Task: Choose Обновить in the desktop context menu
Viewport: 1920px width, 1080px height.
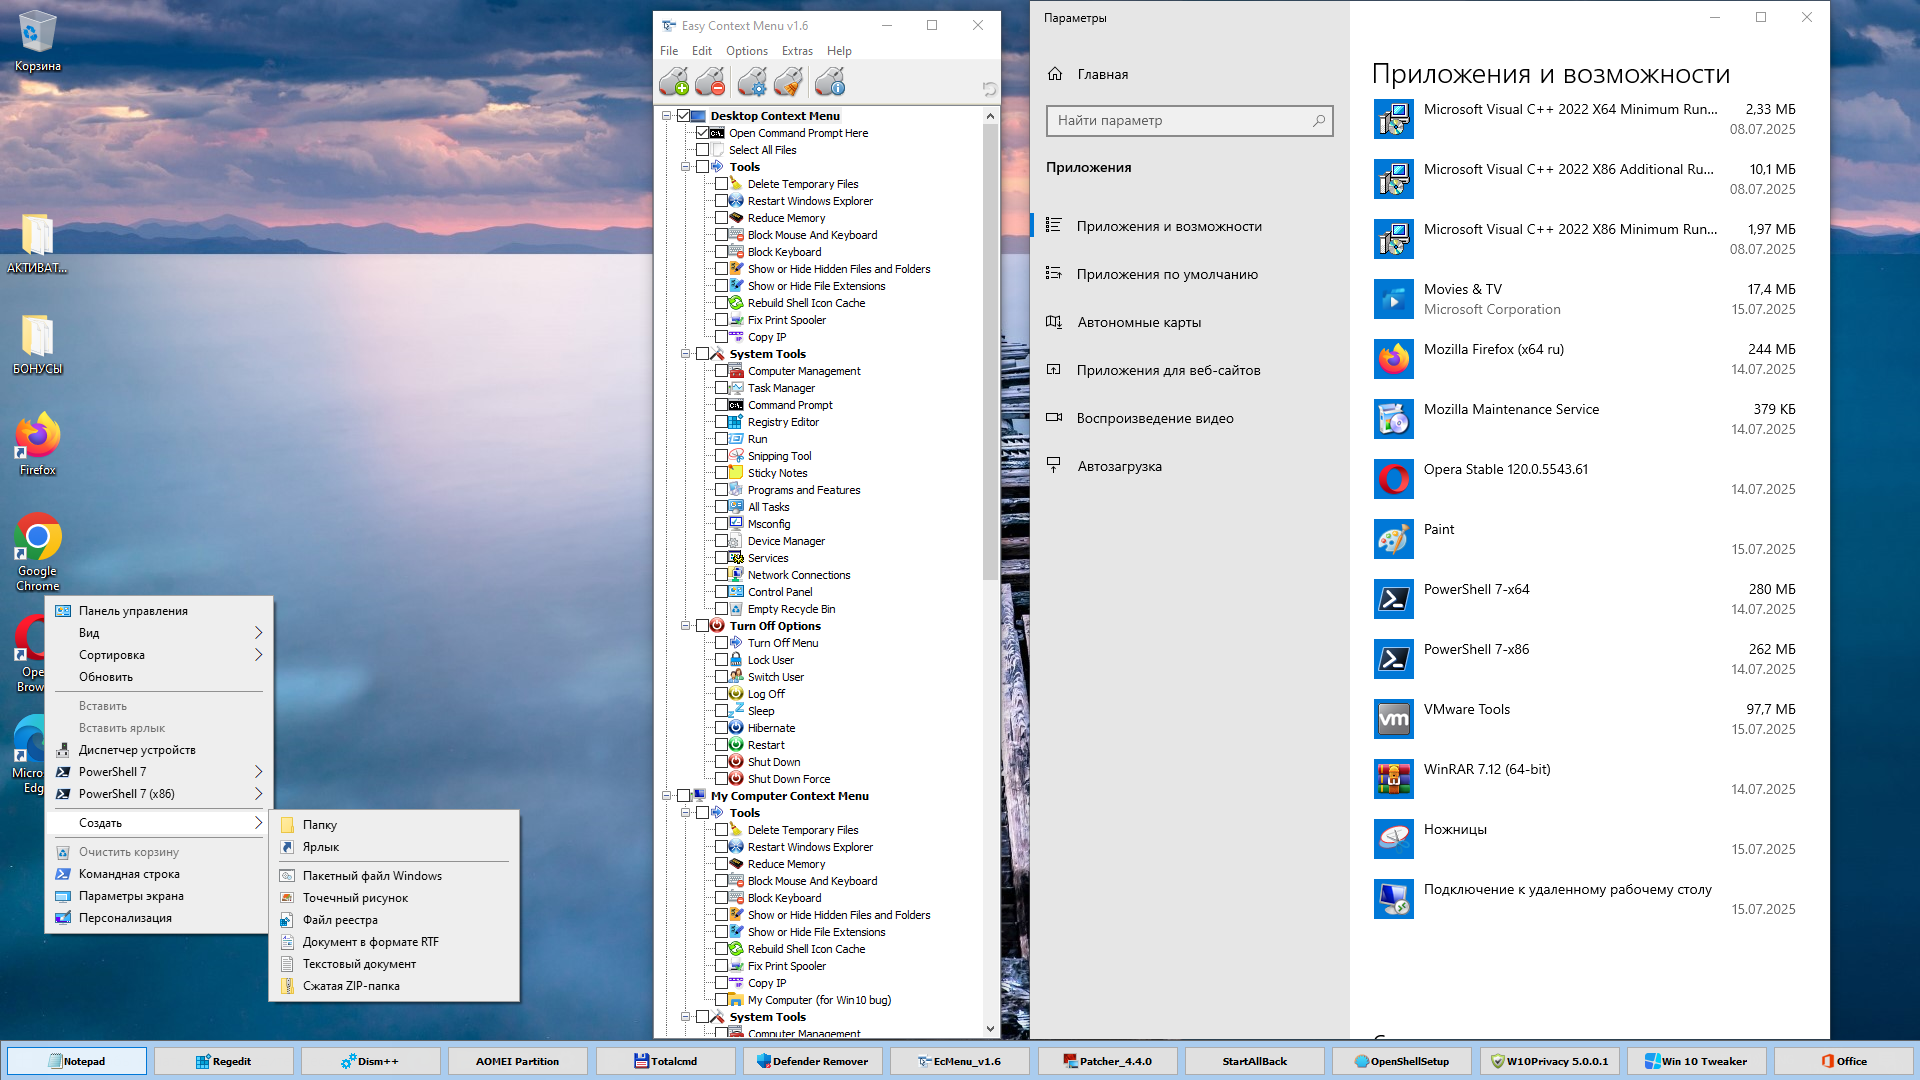Action: coord(159,677)
